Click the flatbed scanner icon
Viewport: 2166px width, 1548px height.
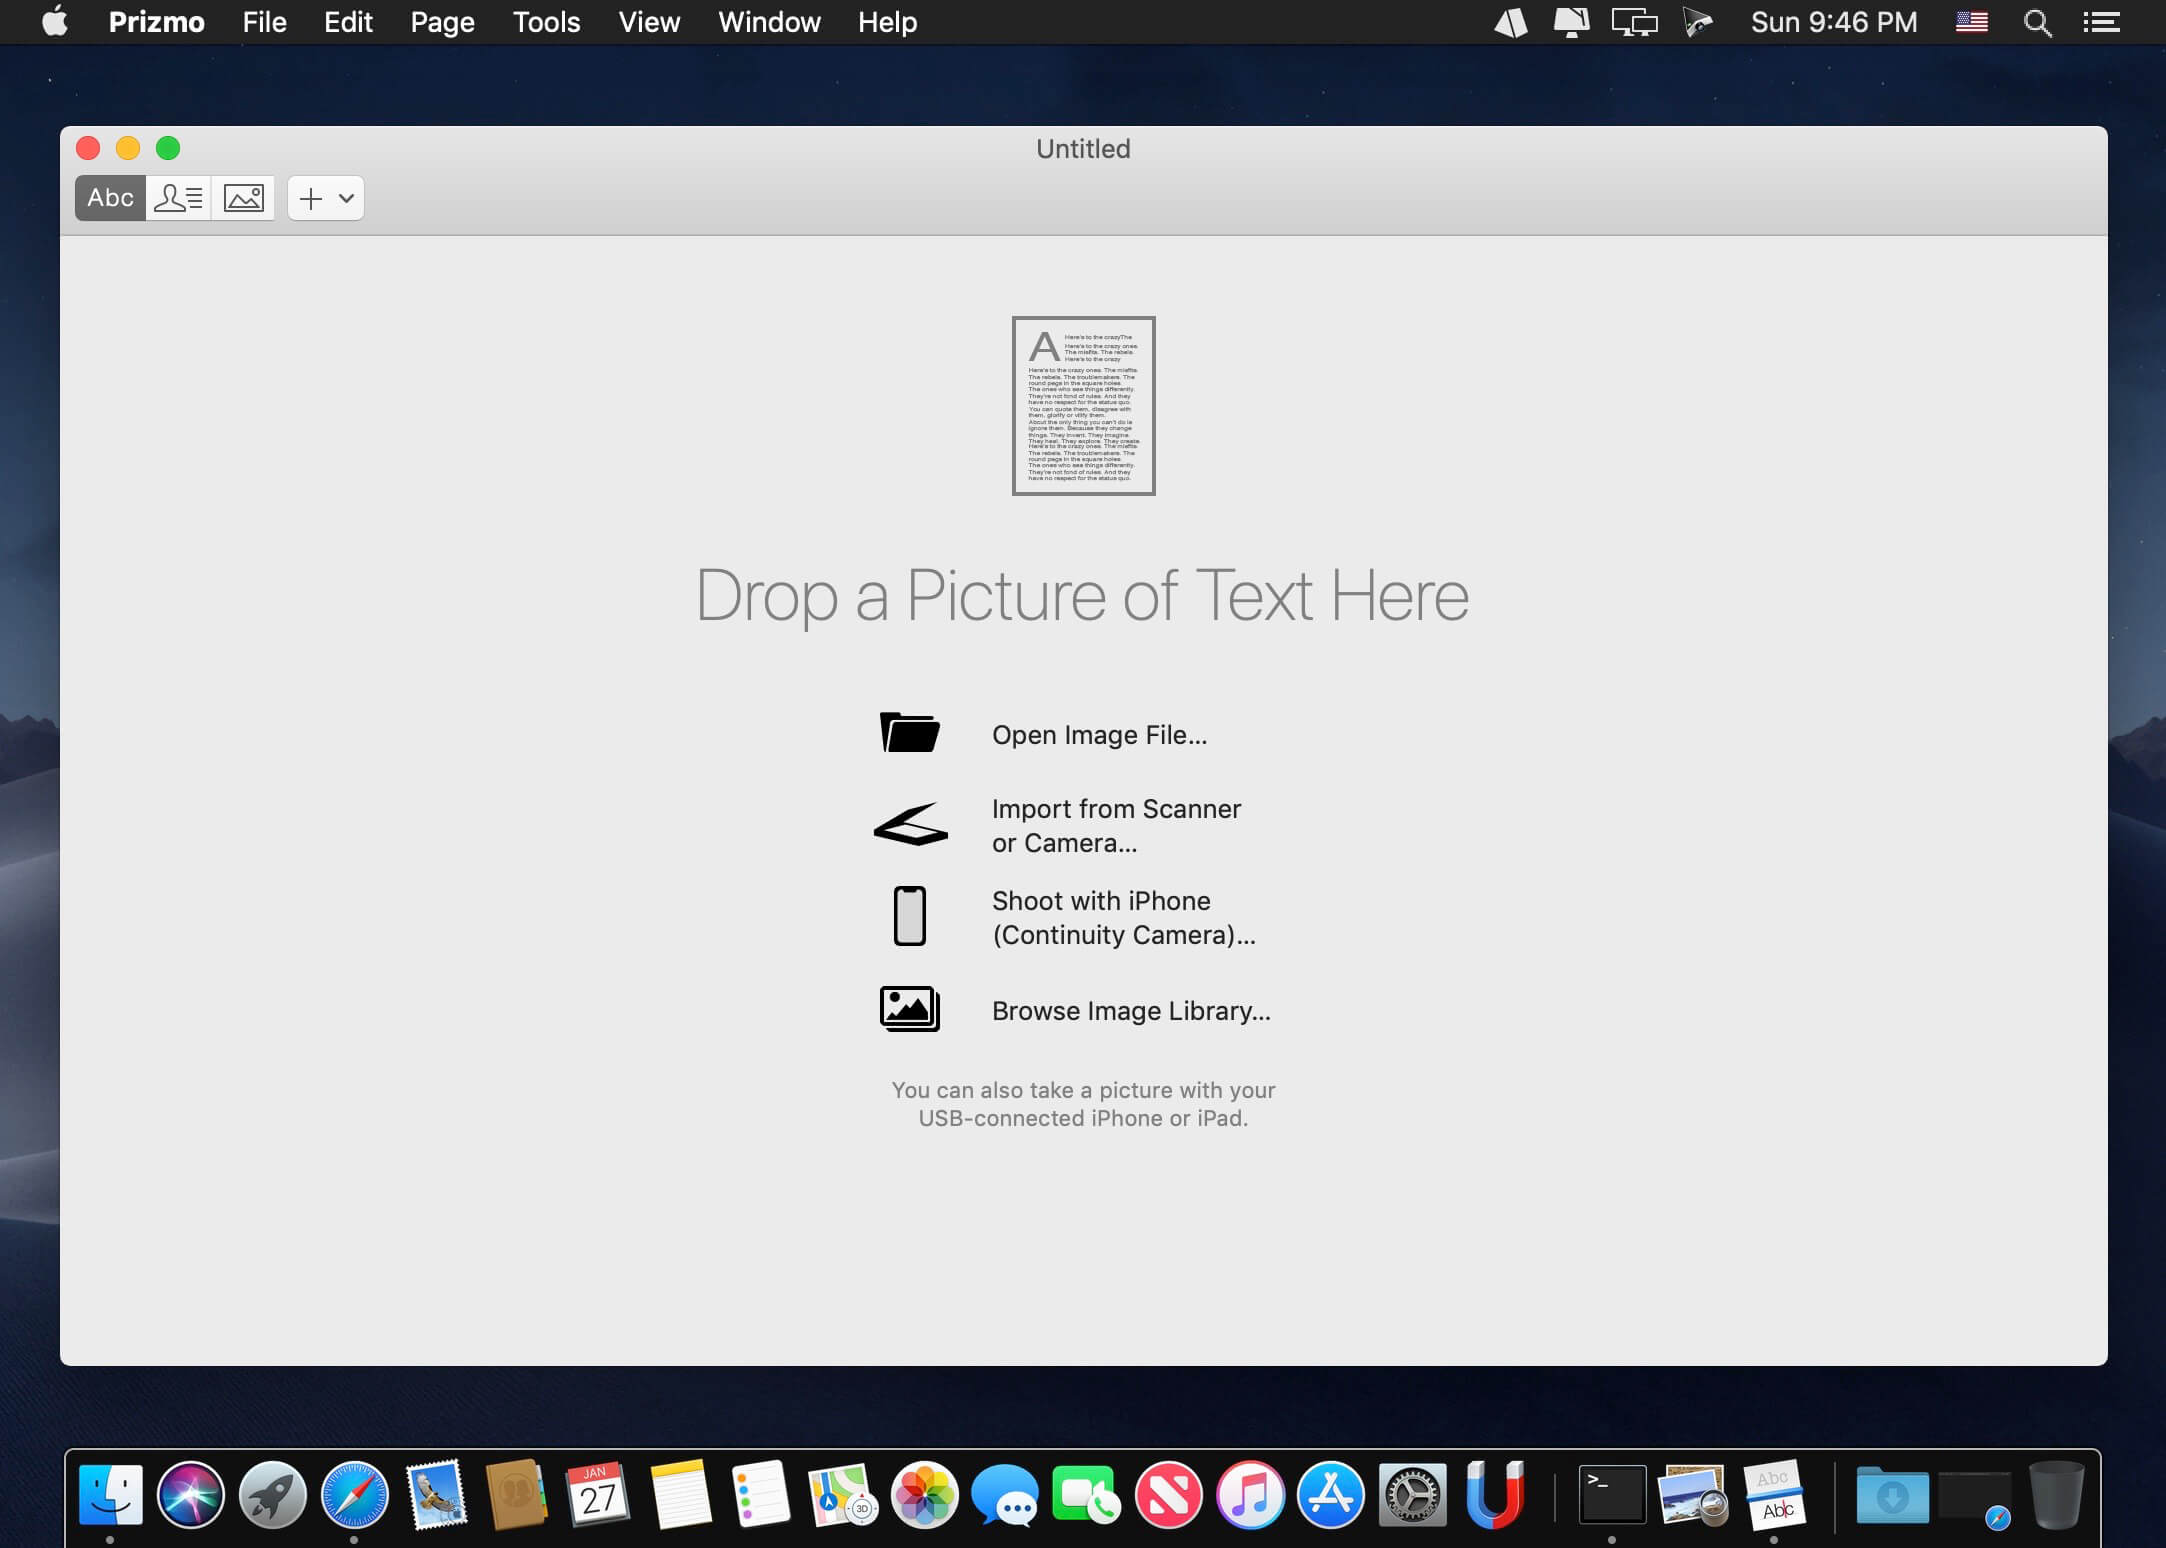[x=910, y=825]
